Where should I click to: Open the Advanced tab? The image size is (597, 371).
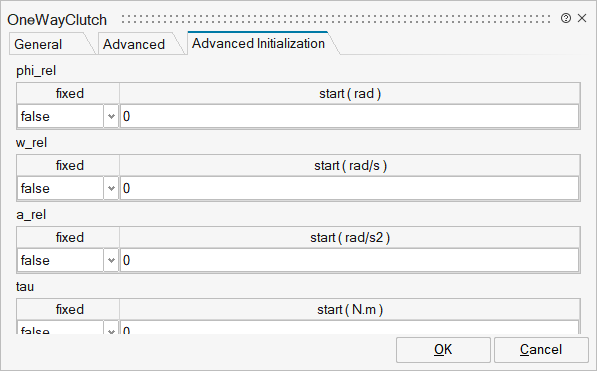pyautogui.click(x=134, y=44)
